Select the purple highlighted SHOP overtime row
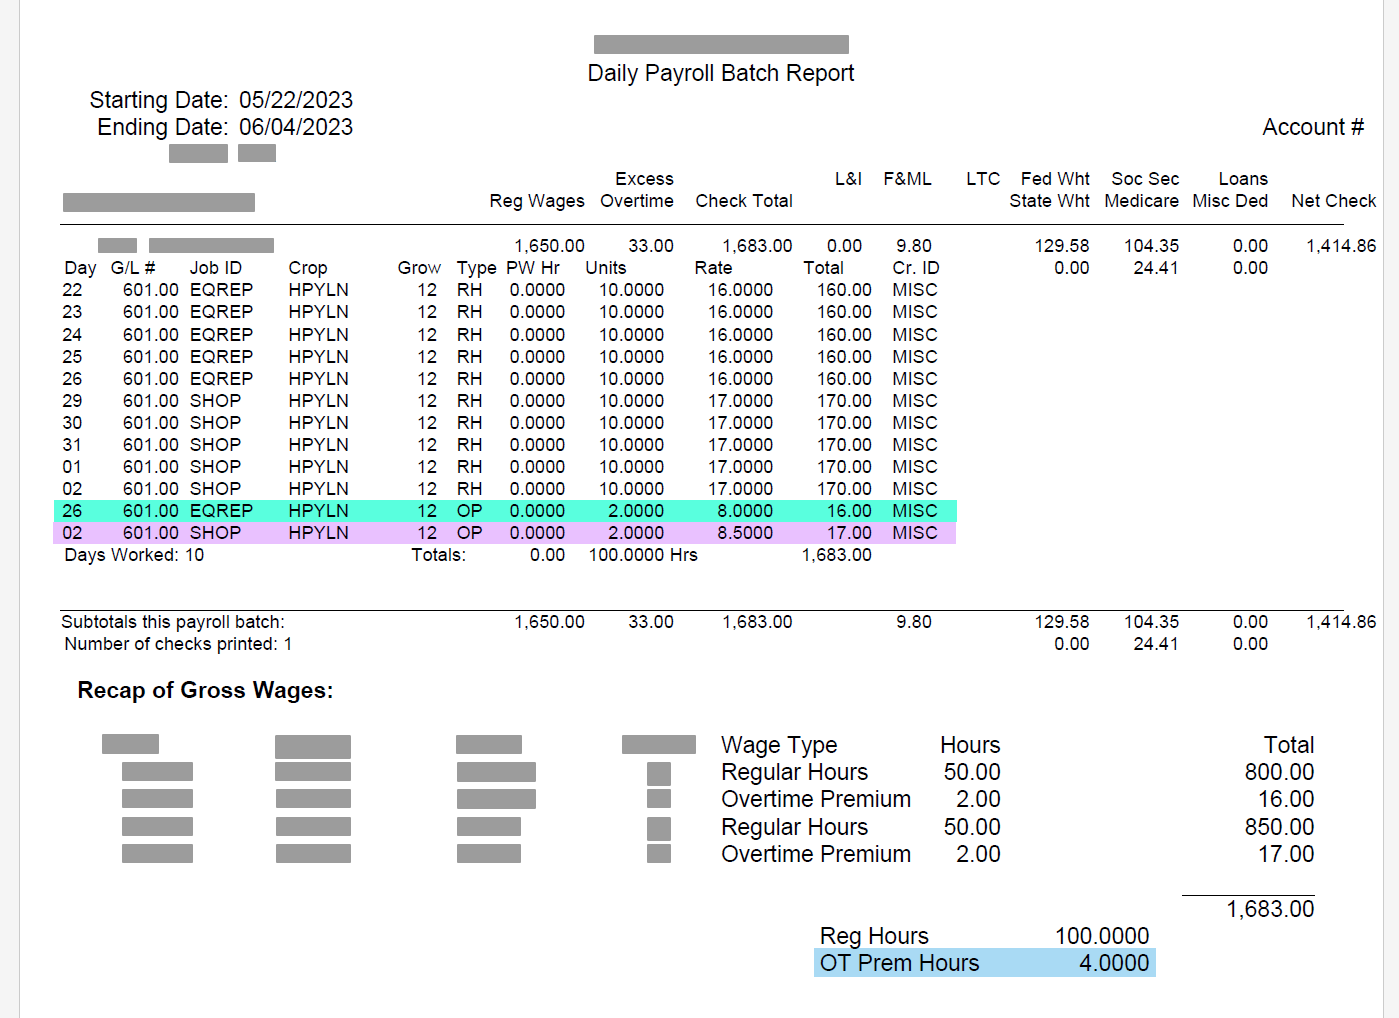The width and height of the screenshot is (1399, 1018). point(505,533)
